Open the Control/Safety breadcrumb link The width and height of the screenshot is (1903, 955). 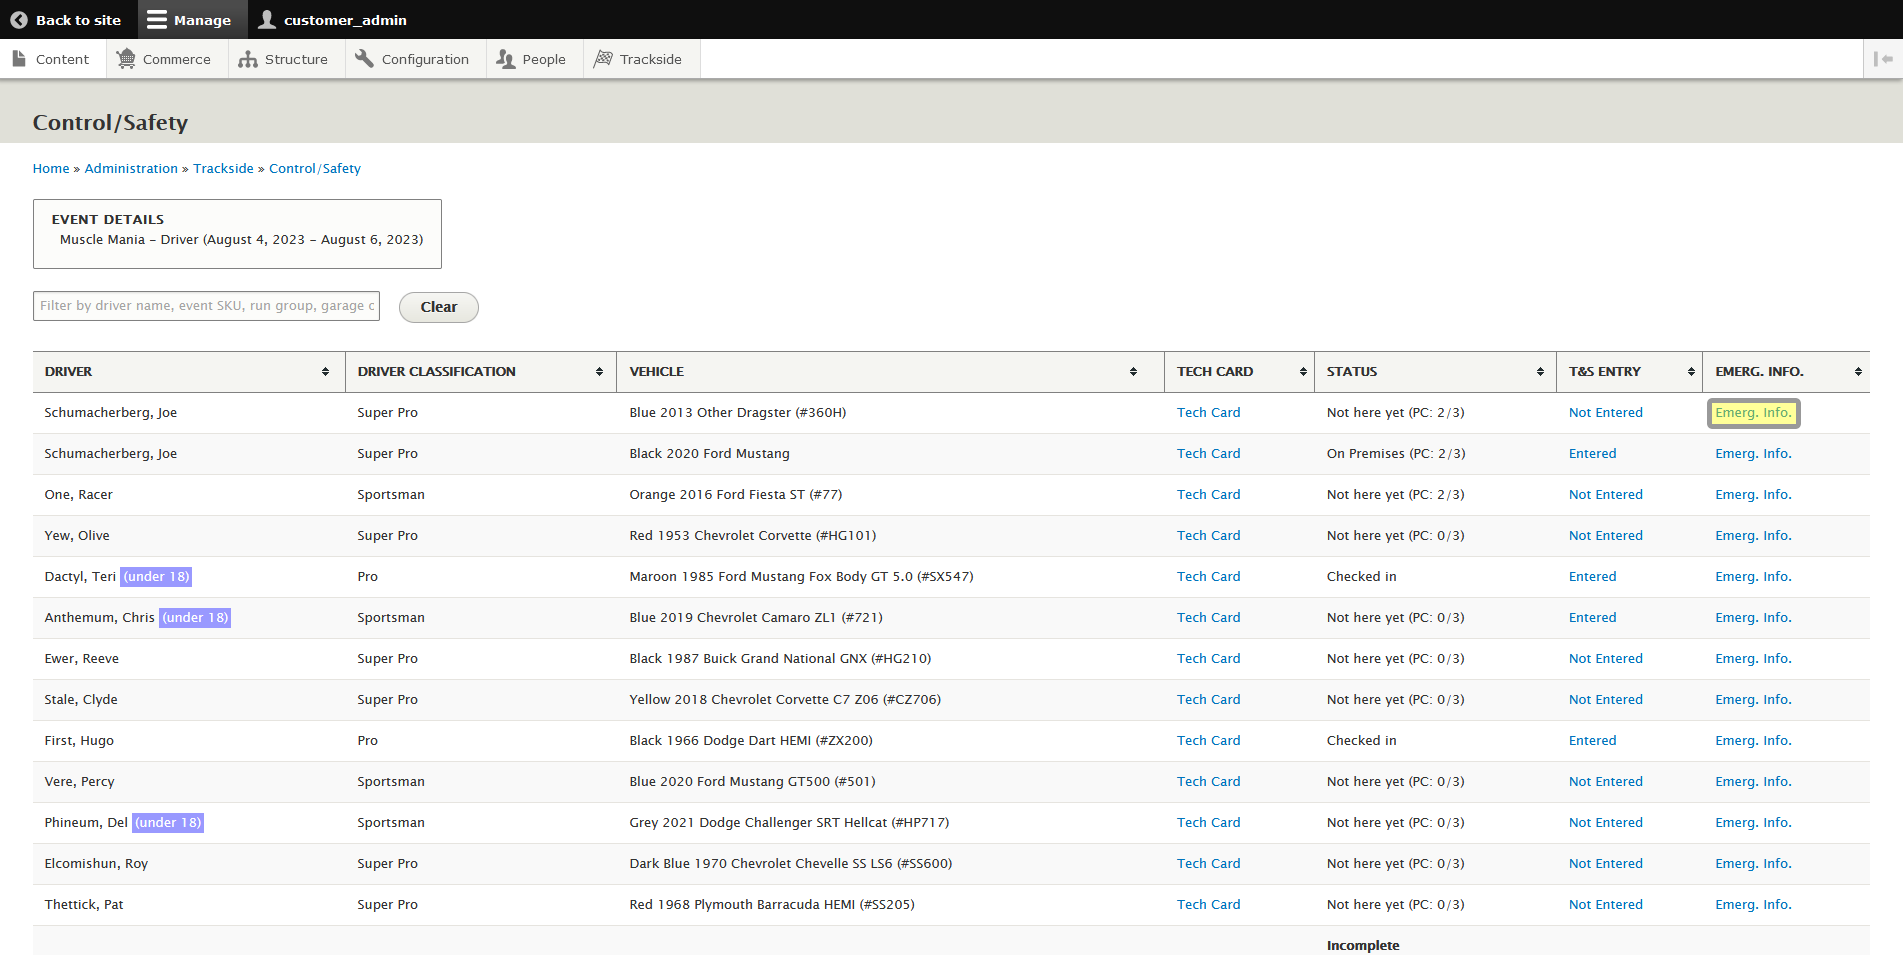(315, 169)
